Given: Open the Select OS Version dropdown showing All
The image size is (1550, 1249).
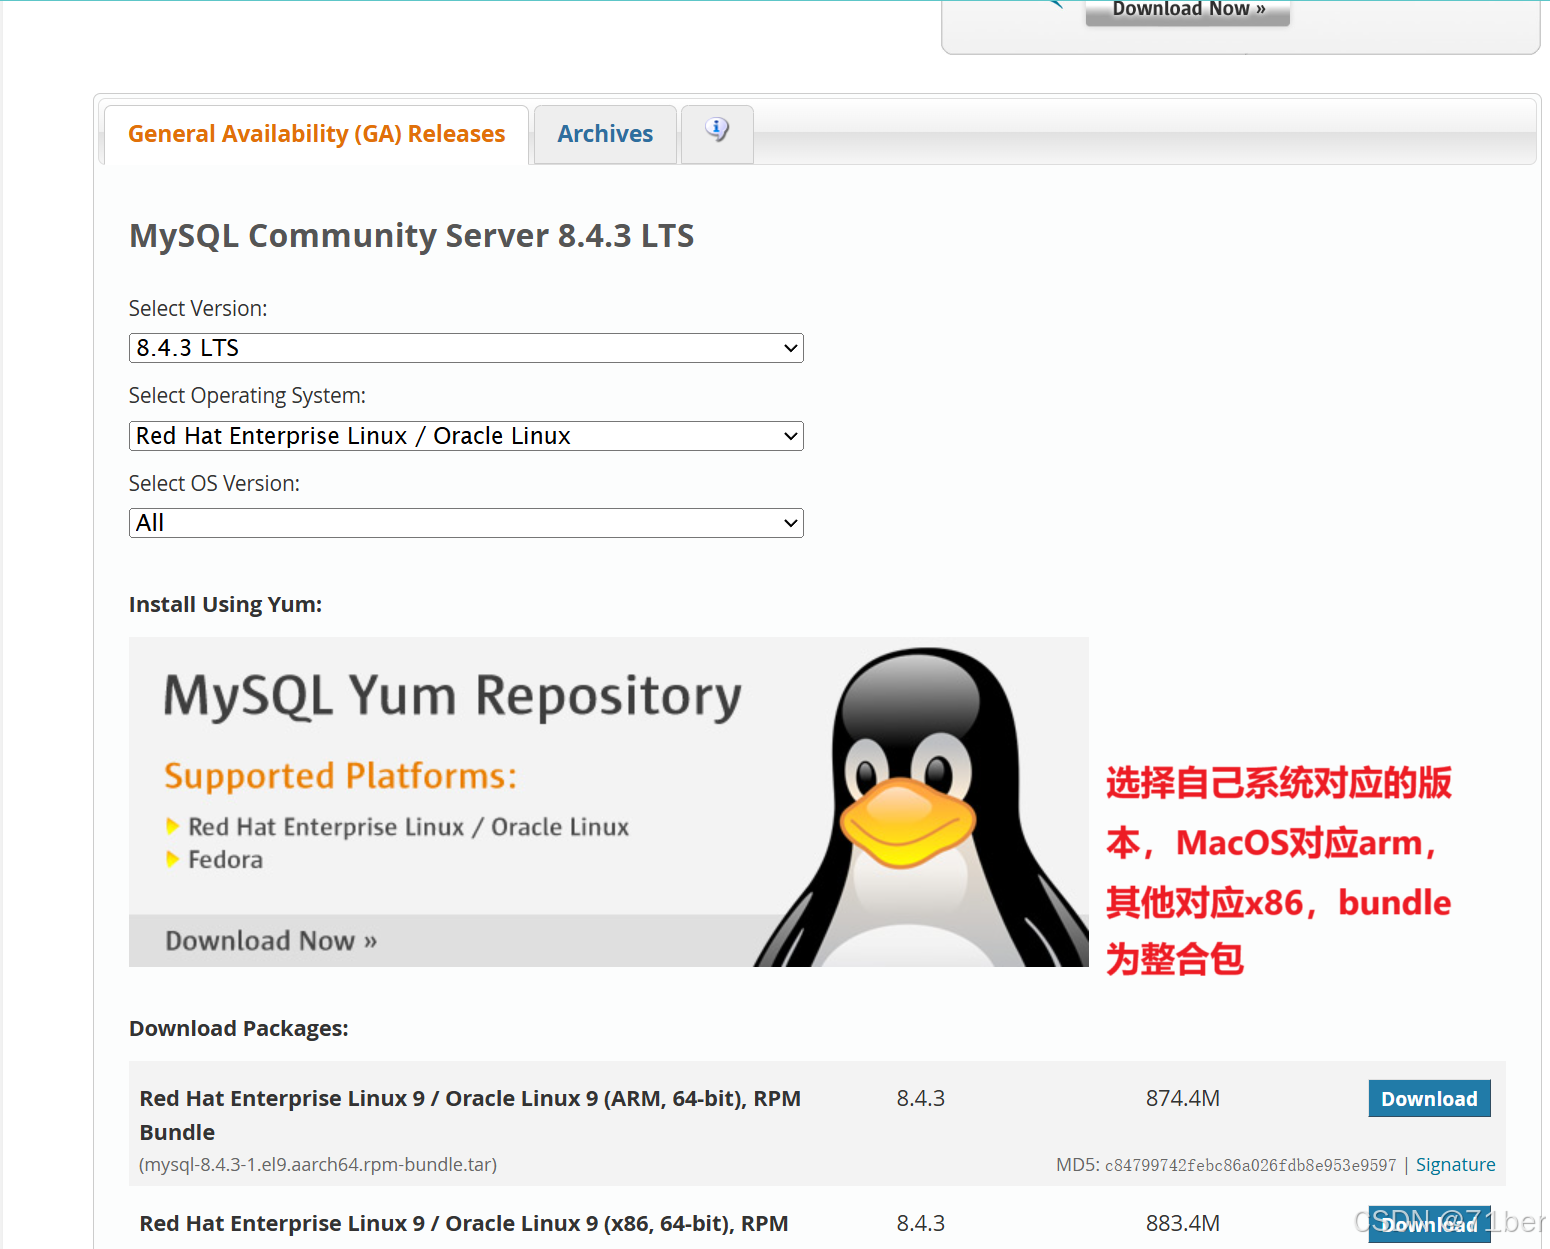Looking at the screenshot, I should [x=466, y=523].
